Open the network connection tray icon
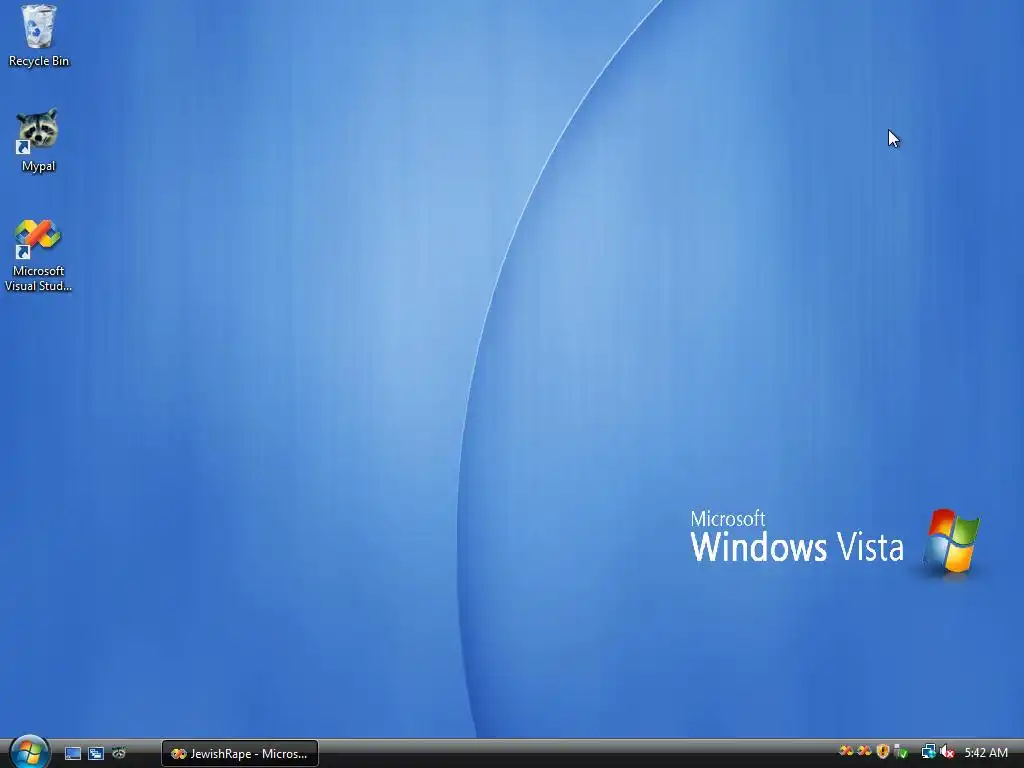 click(928, 752)
